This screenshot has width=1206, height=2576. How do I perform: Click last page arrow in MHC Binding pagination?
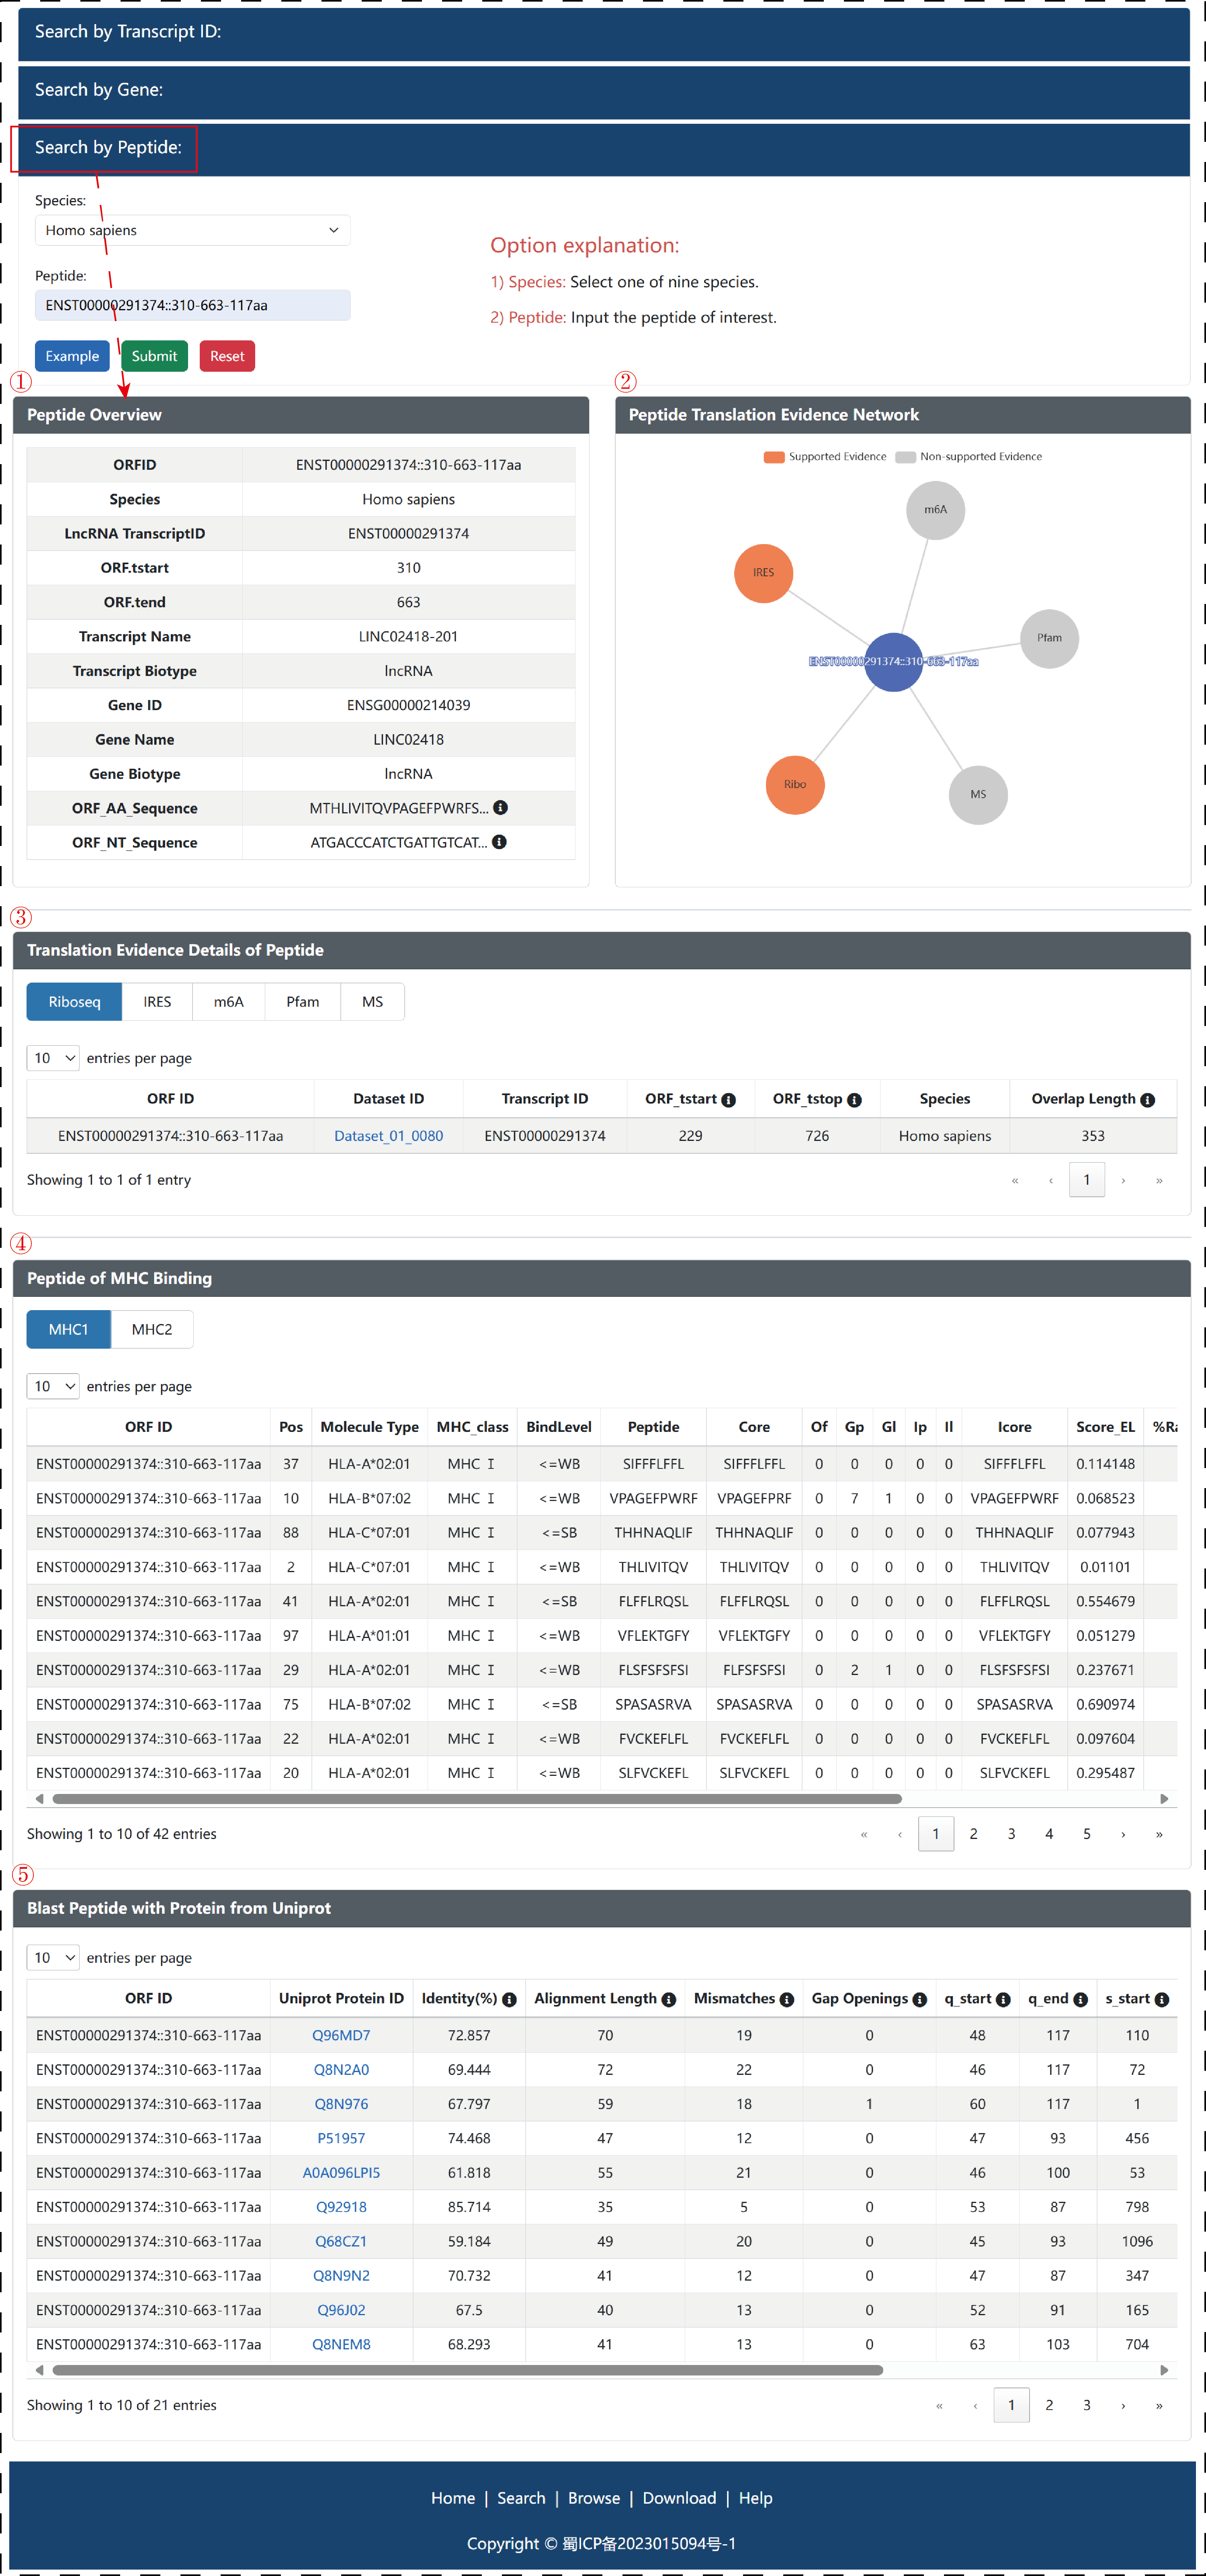point(1159,1834)
